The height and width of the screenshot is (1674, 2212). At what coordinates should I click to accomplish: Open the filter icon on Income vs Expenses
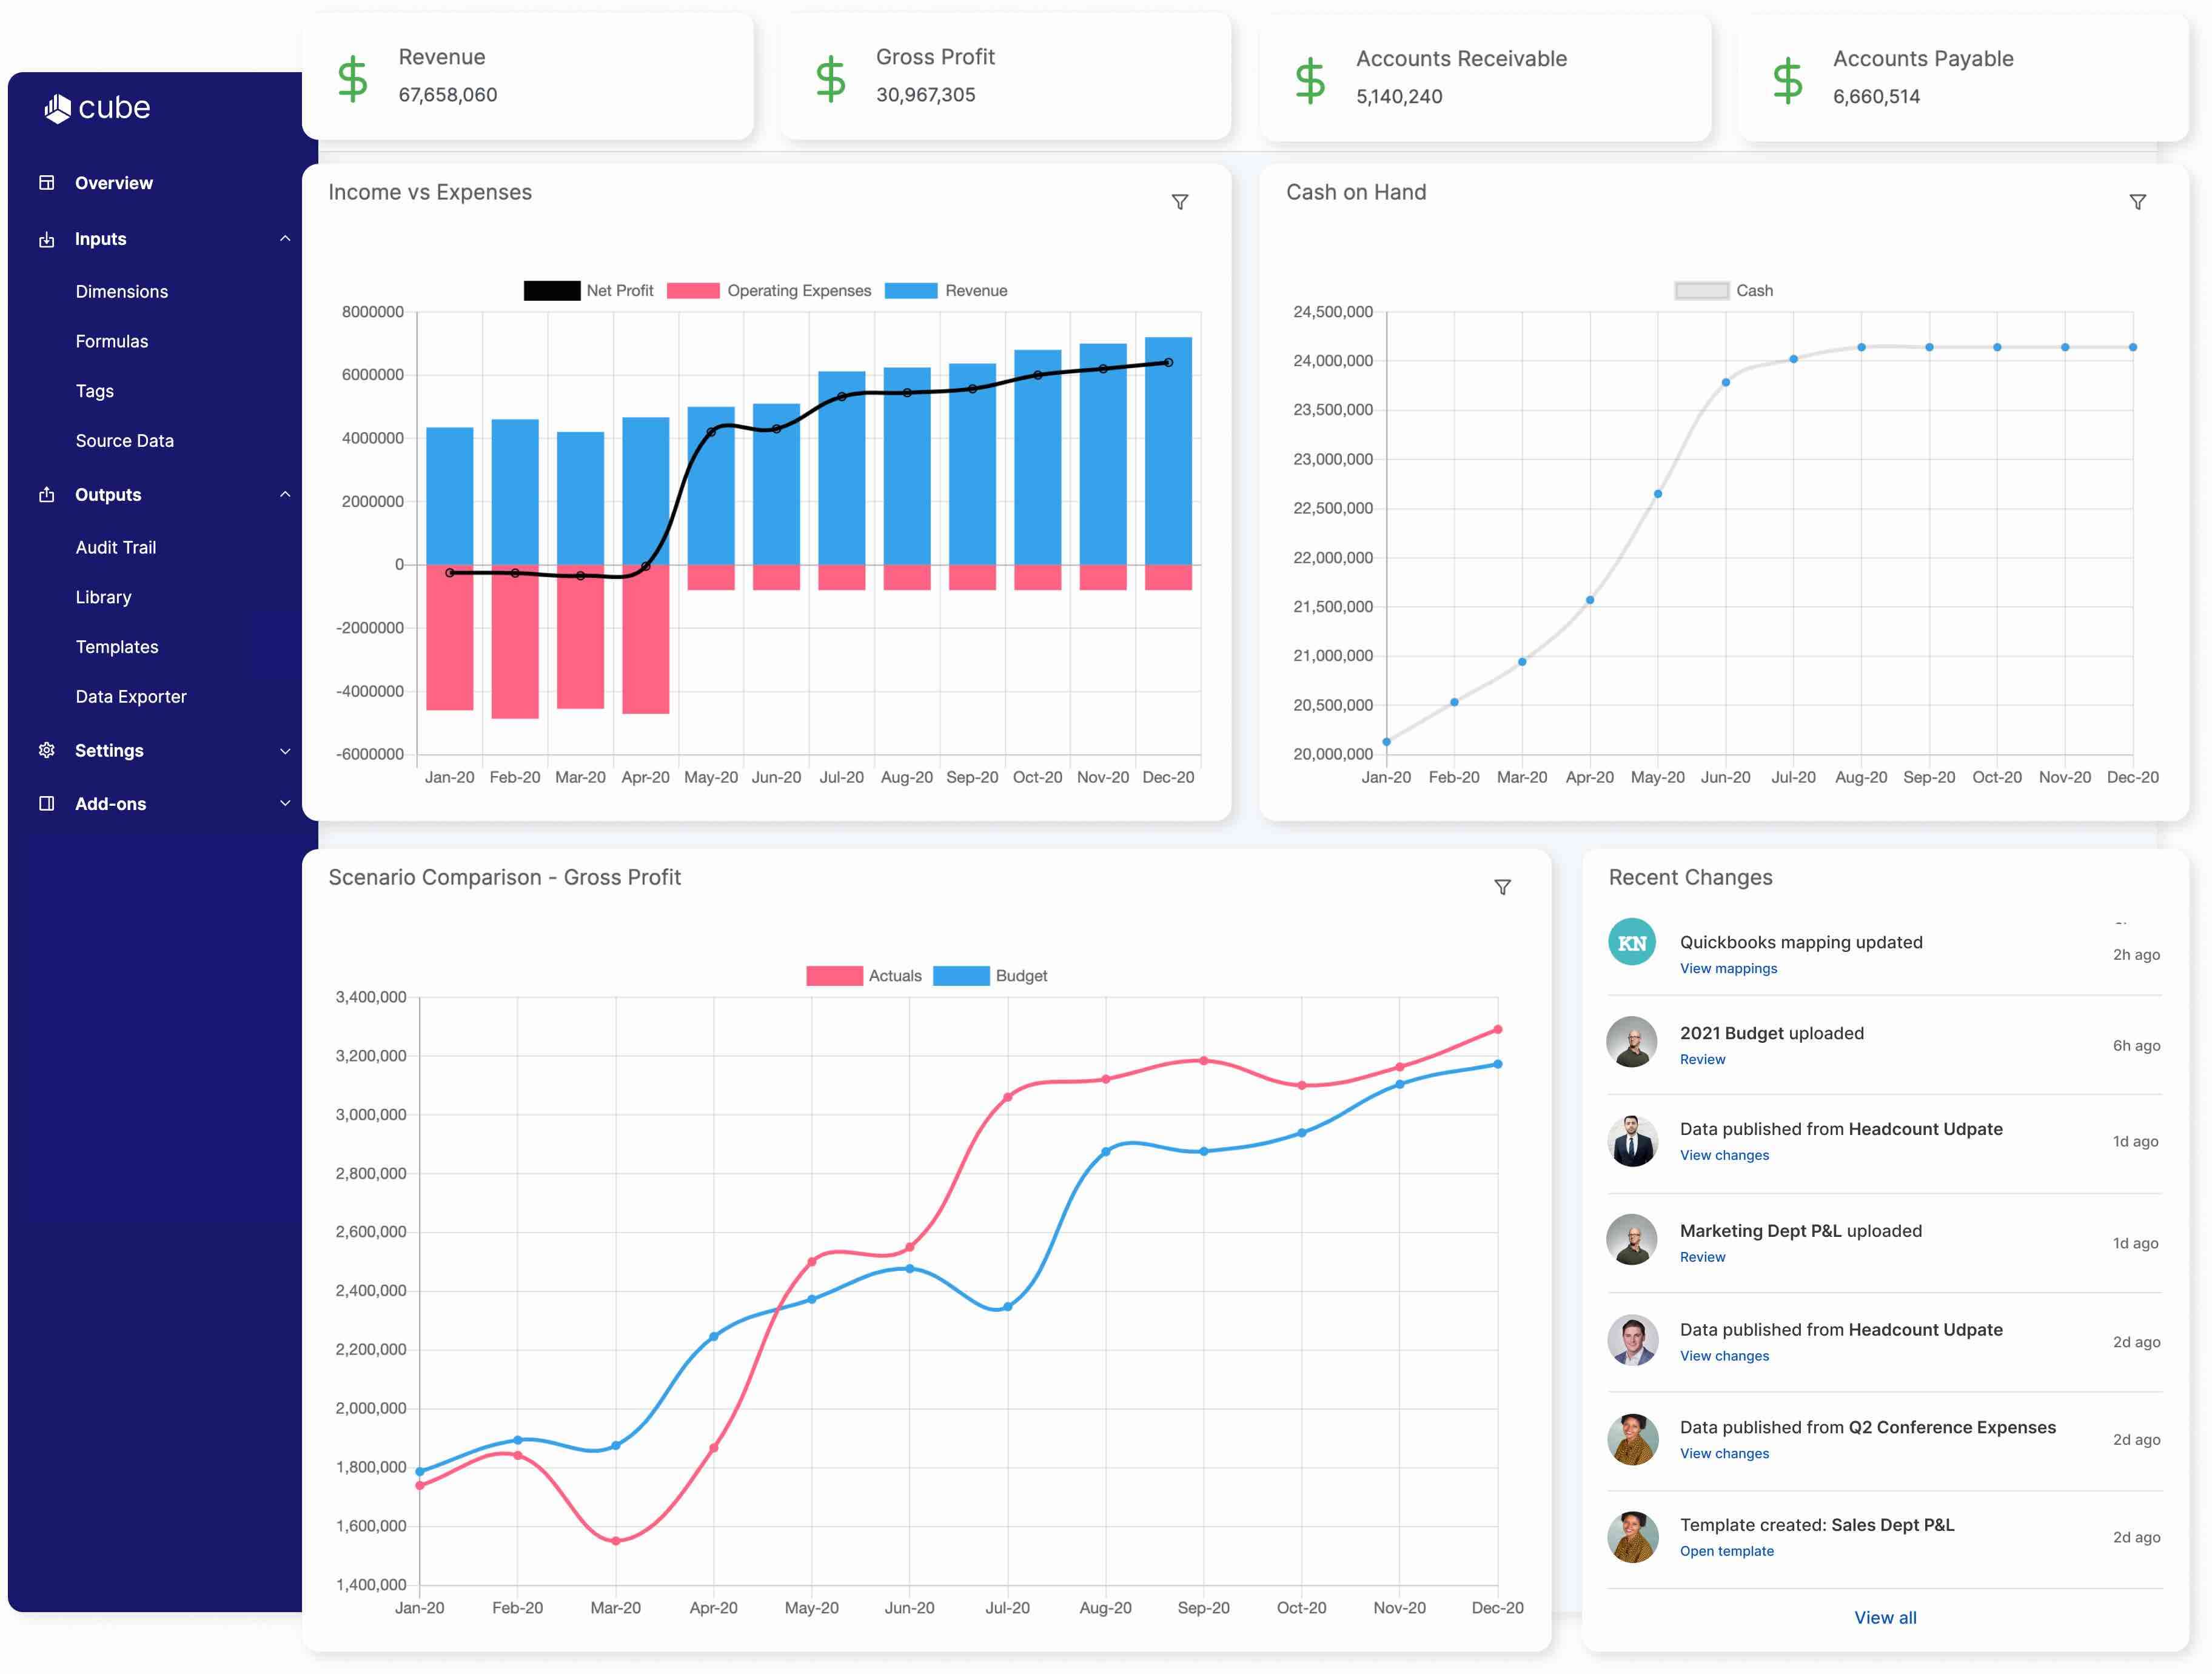click(1180, 202)
